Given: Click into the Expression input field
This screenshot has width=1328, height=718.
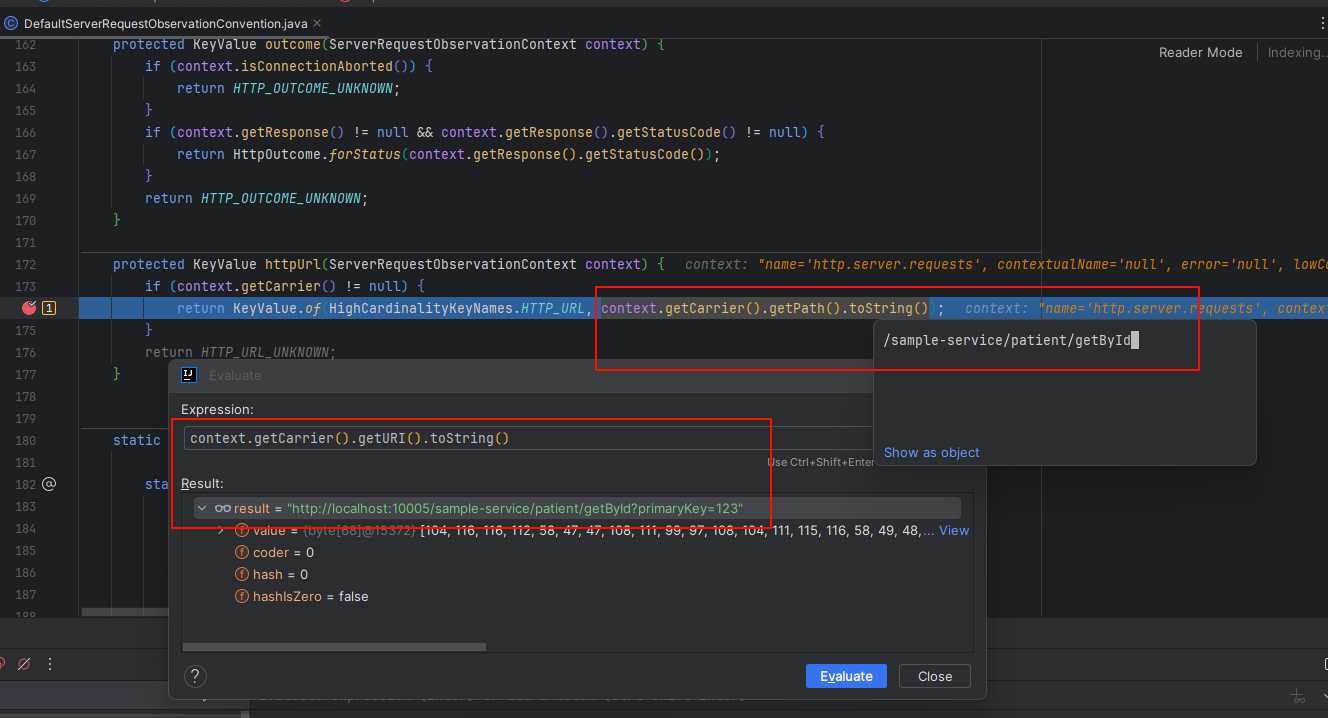Looking at the screenshot, I should pyautogui.click(x=526, y=438).
